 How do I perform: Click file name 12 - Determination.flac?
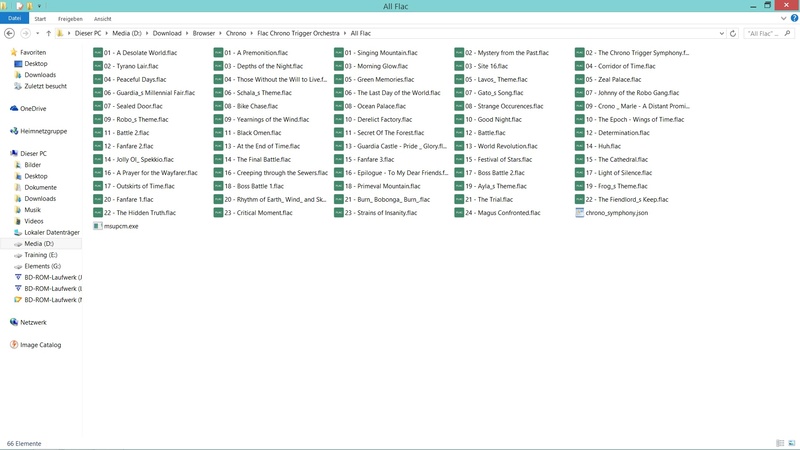617,133
